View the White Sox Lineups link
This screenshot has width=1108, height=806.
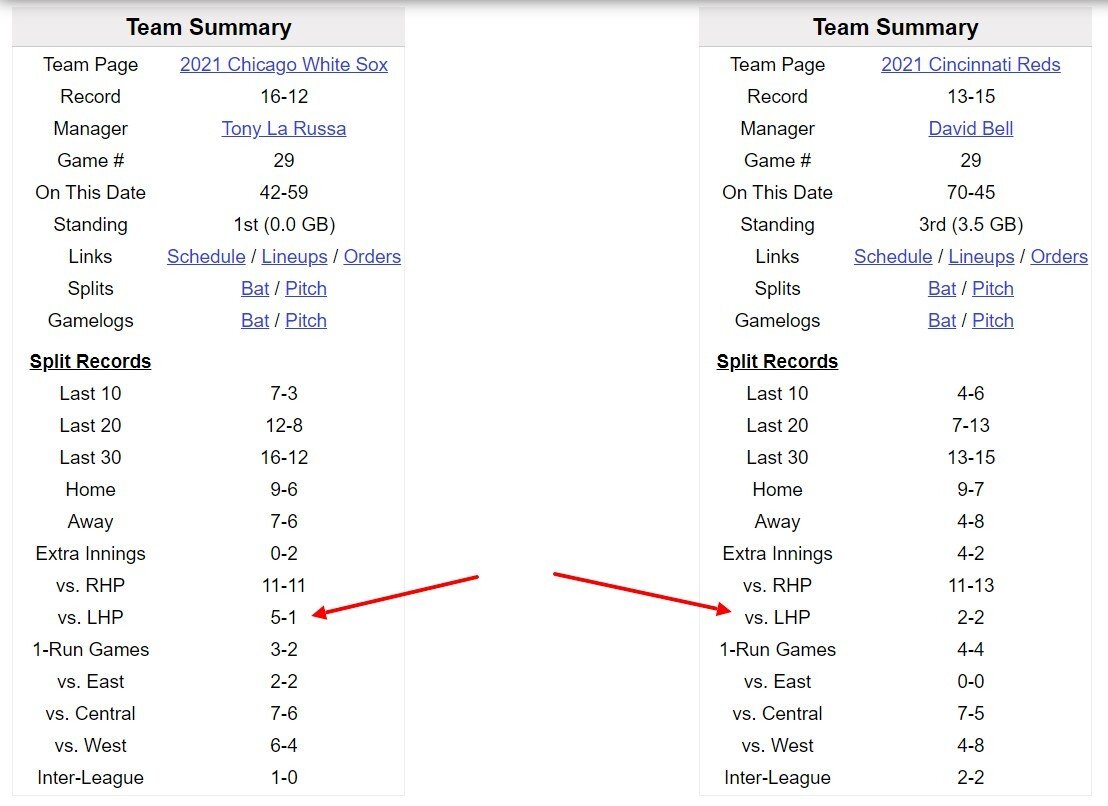294,257
